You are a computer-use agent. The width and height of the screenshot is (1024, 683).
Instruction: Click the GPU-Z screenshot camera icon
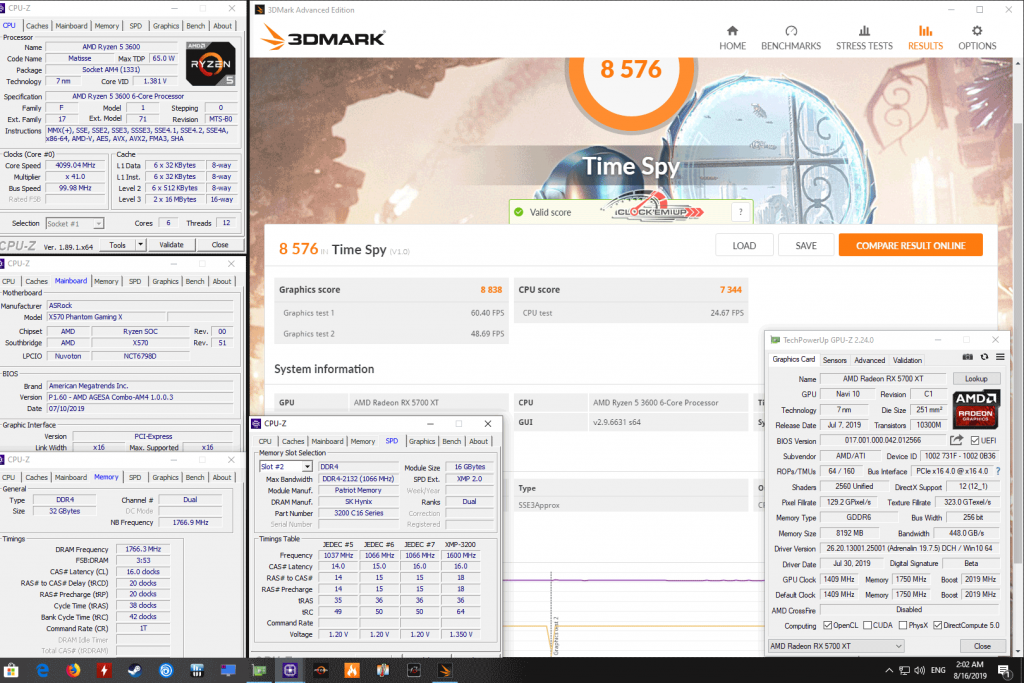(968, 357)
